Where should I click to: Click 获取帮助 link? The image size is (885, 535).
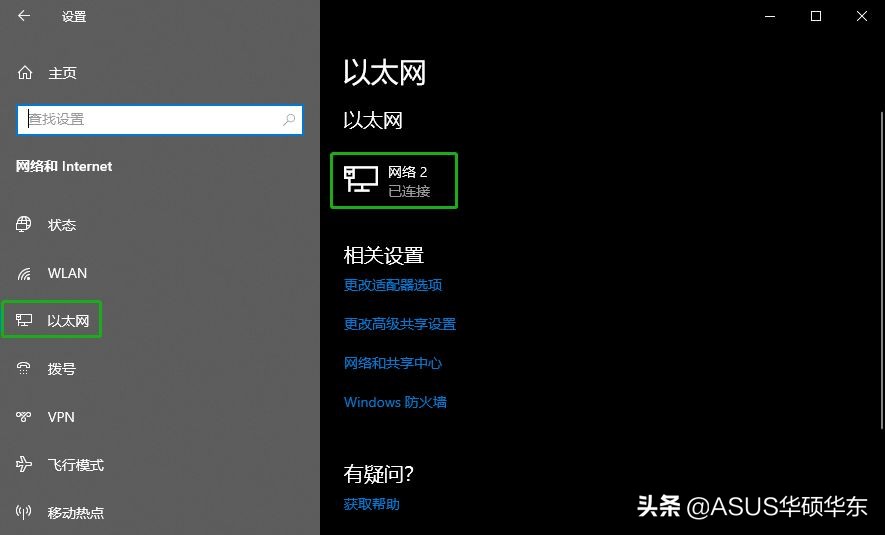coord(371,504)
